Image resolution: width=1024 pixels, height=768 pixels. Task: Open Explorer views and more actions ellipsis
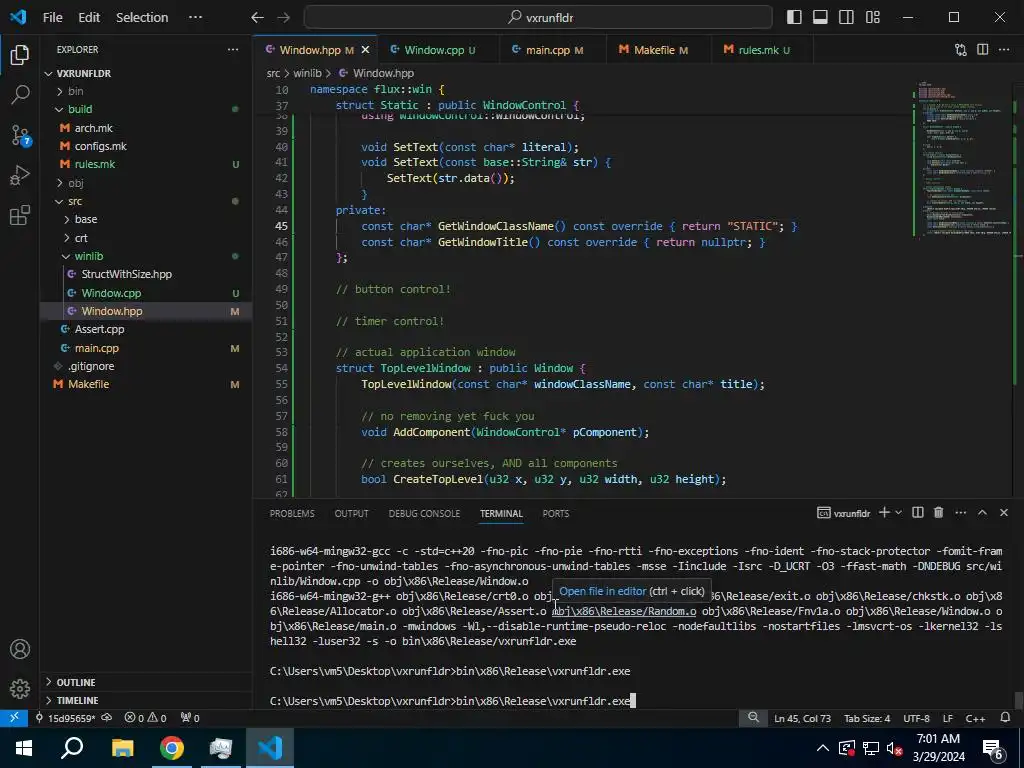233,50
